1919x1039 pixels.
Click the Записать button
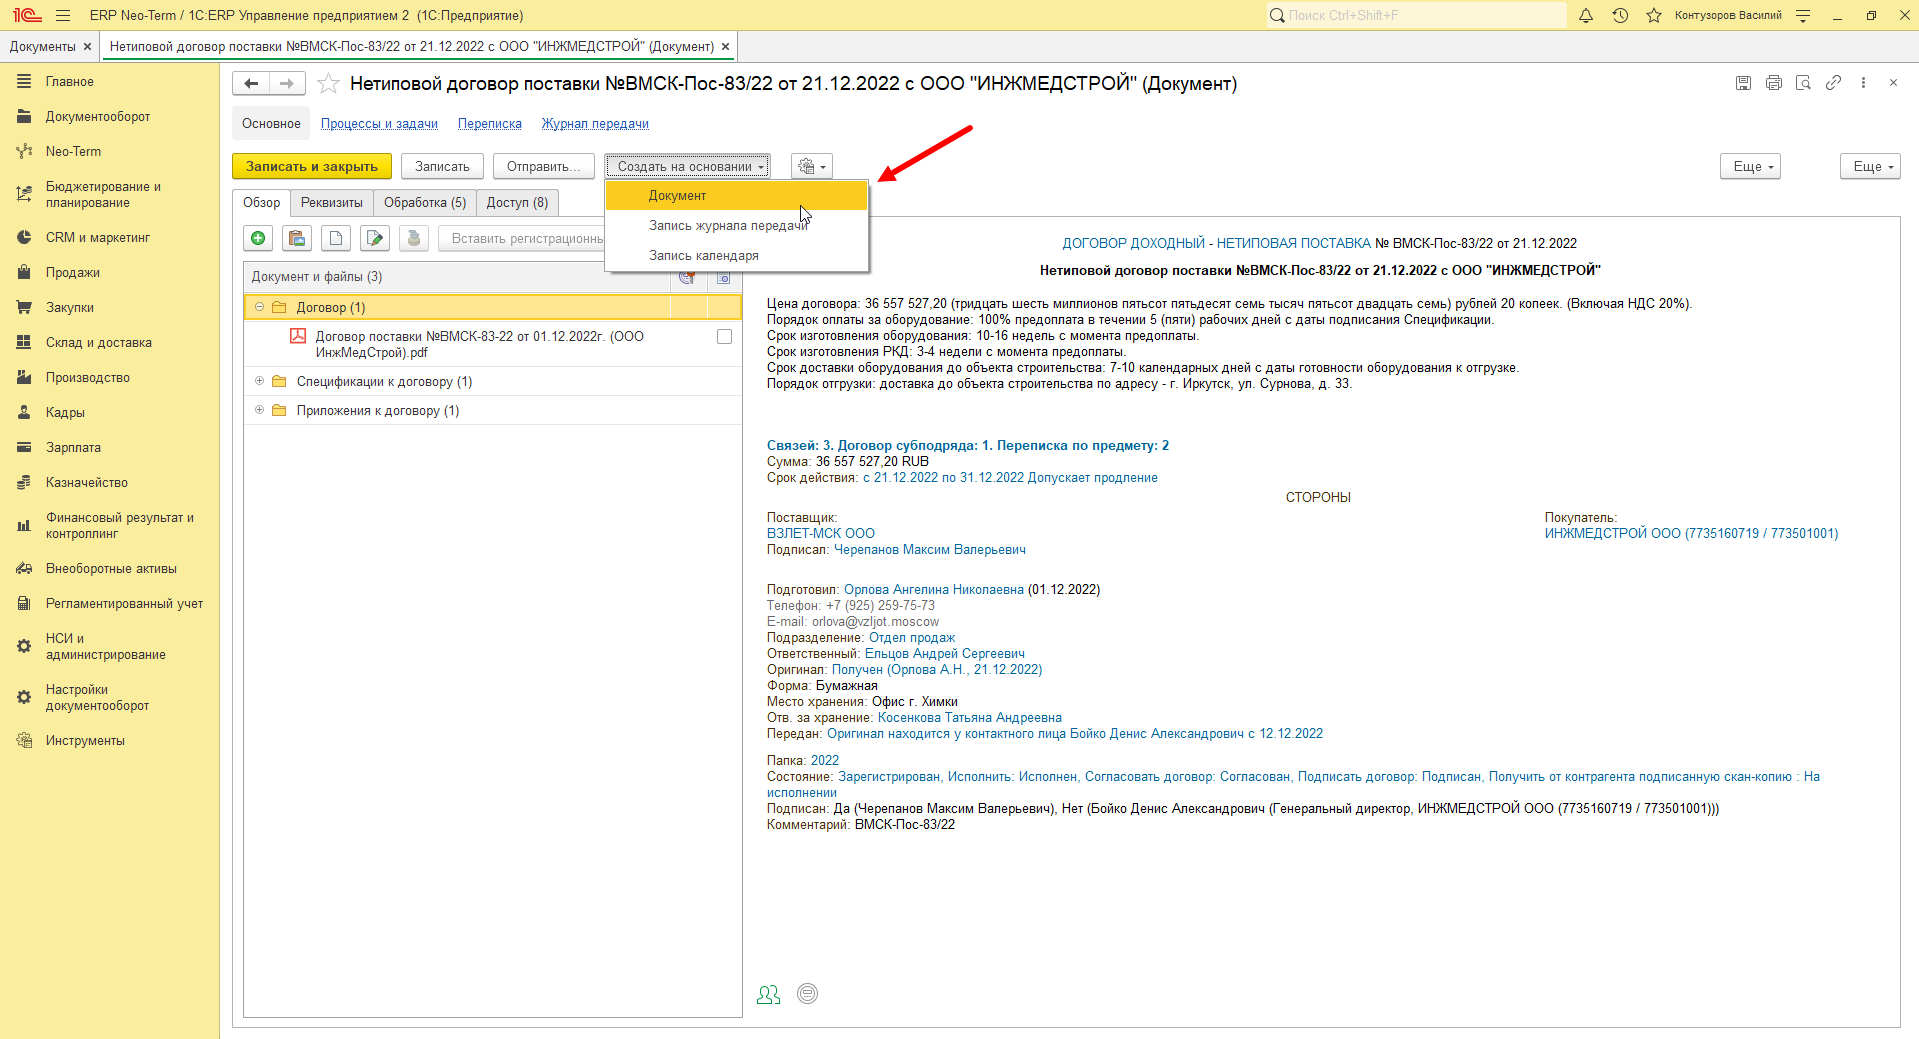point(442,166)
